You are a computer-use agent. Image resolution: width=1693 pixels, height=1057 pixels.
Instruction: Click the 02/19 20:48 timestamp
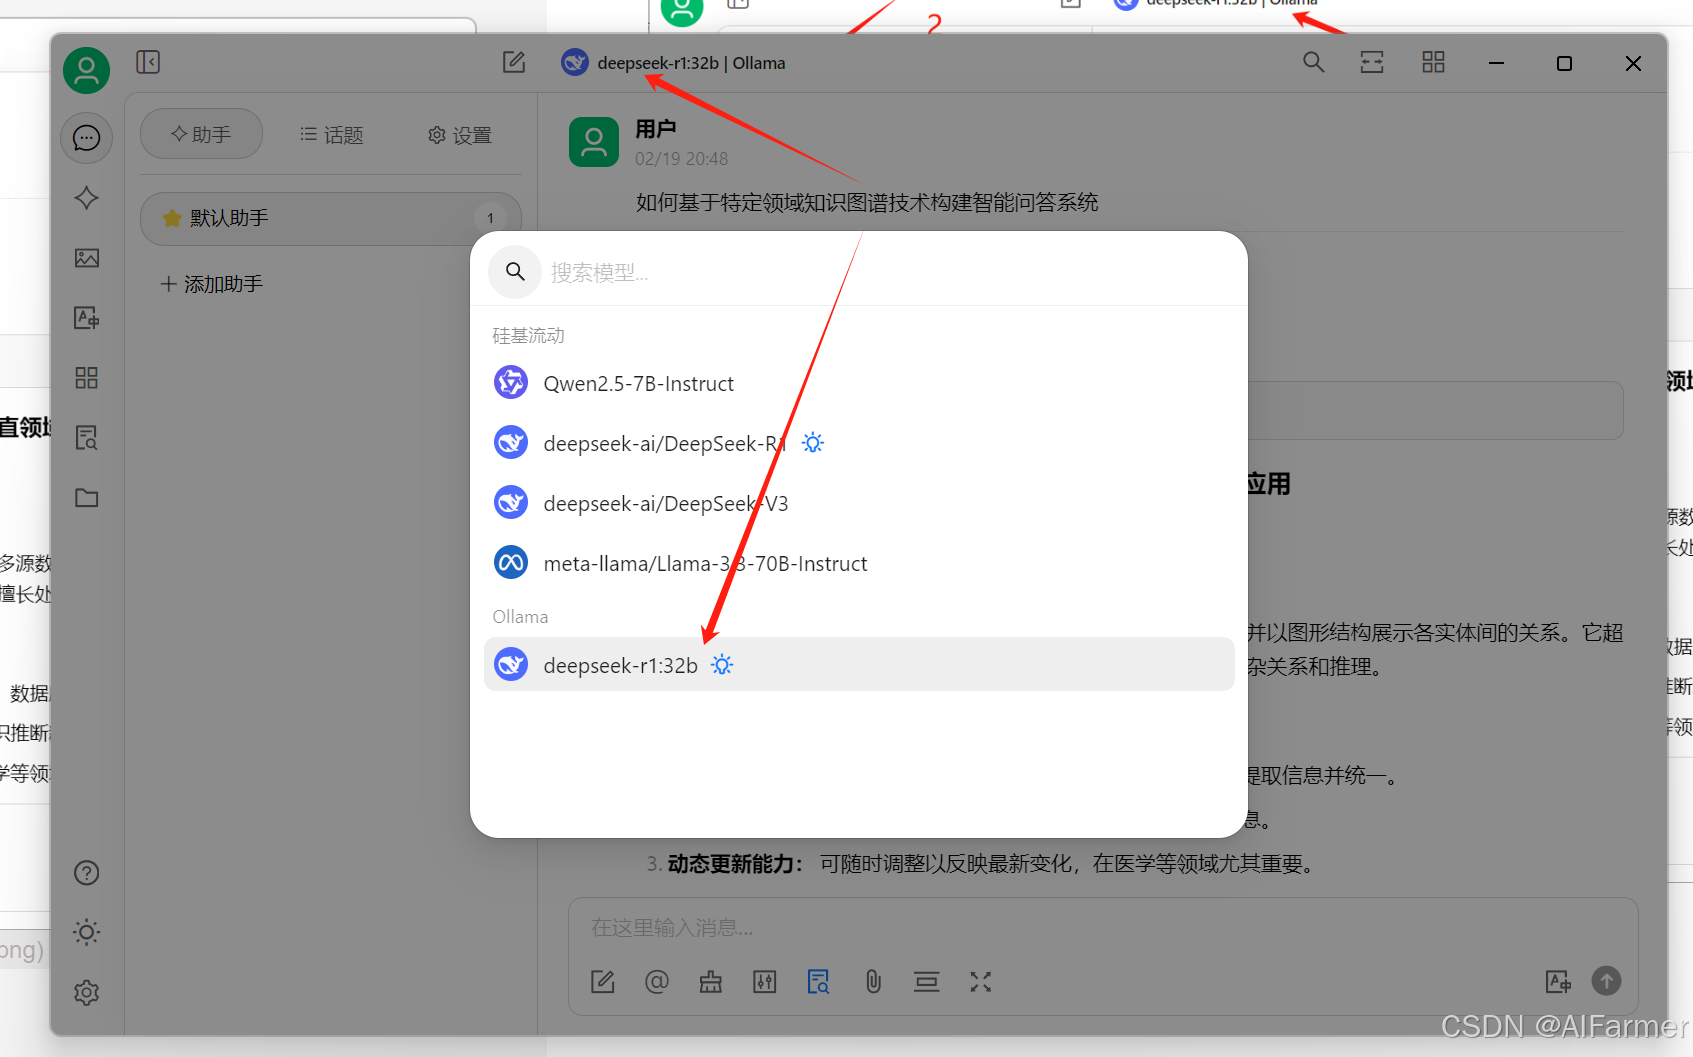(x=682, y=159)
